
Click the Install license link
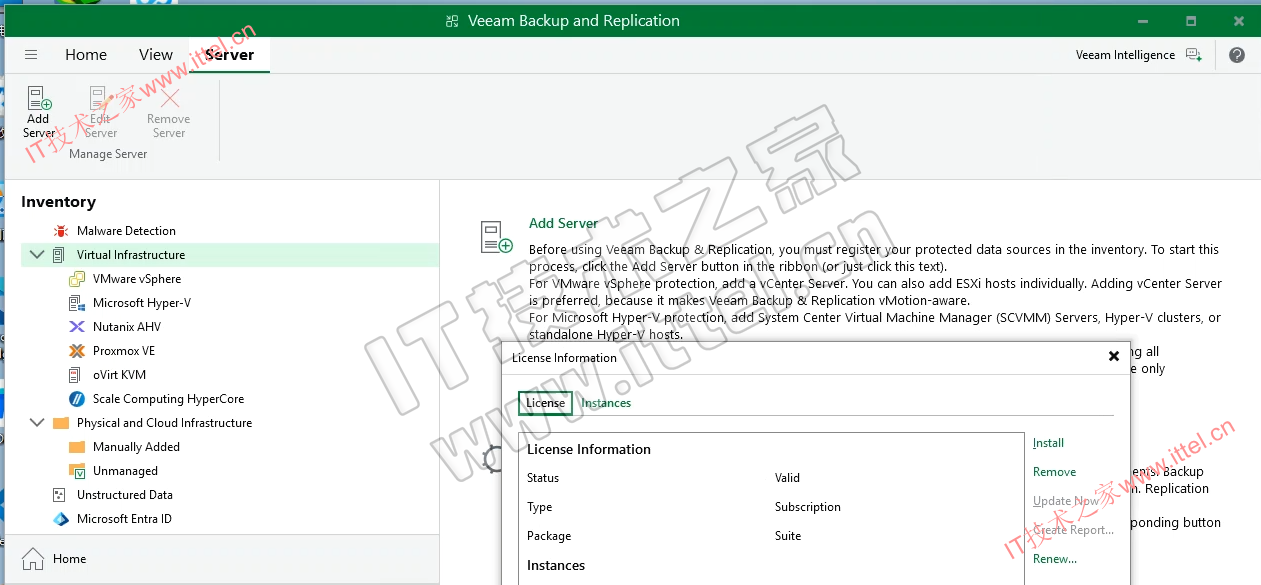pyautogui.click(x=1048, y=443)
